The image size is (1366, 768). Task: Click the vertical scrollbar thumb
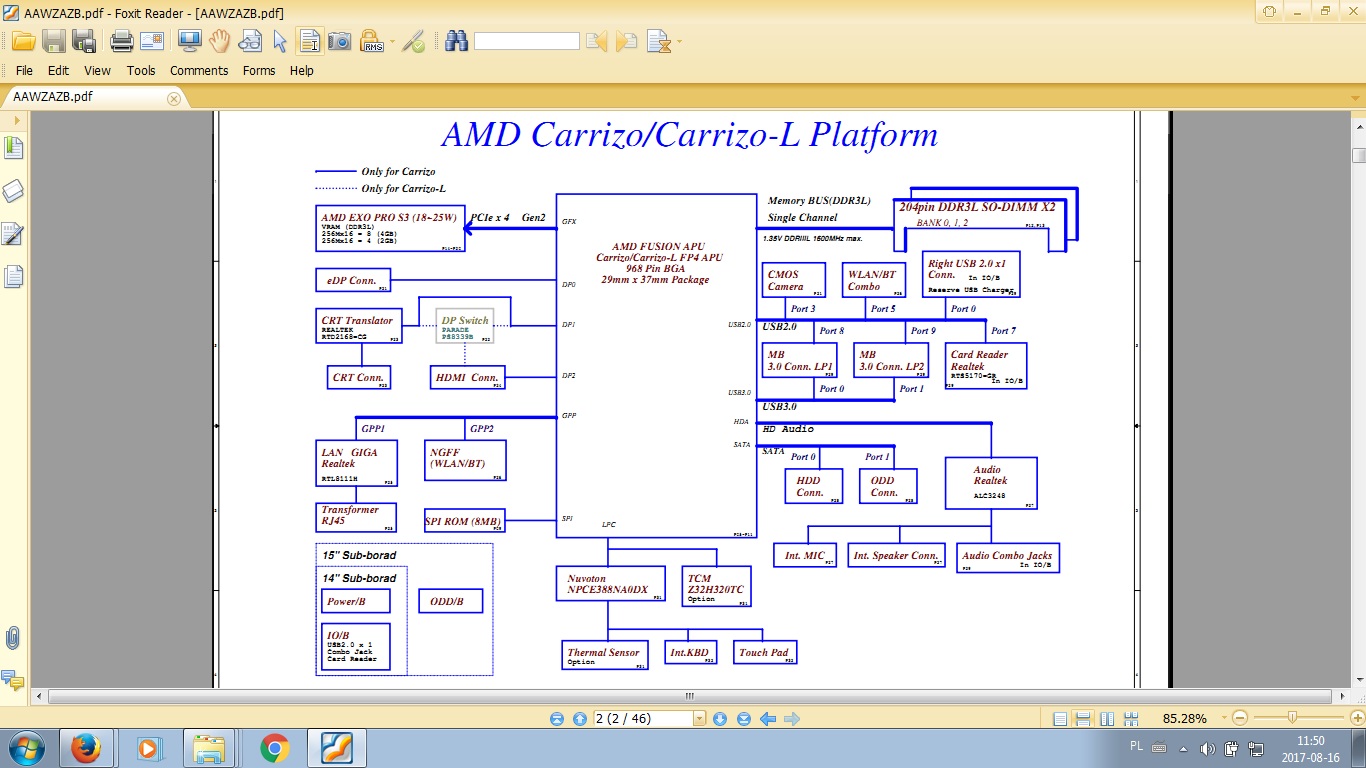1359,155
